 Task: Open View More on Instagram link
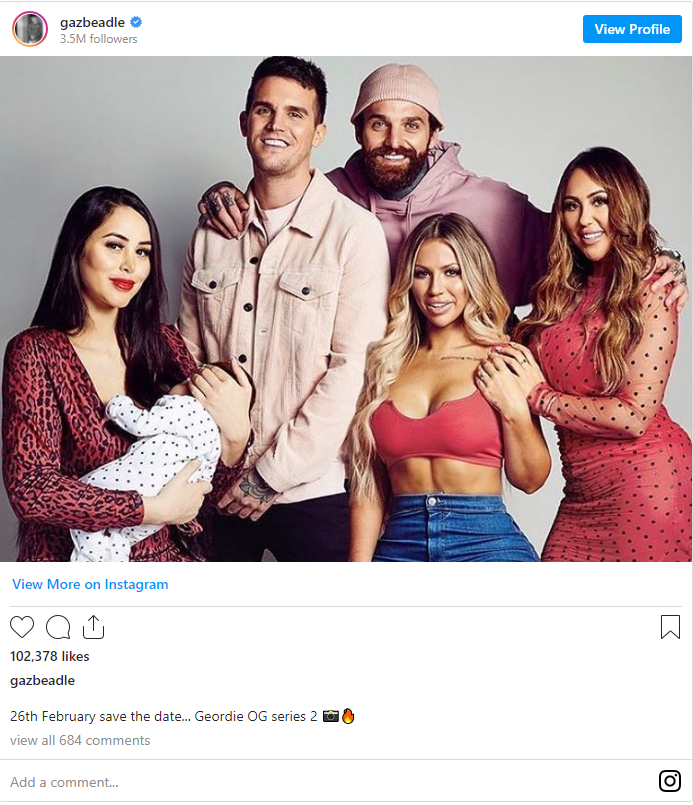(x=90, y=584)
